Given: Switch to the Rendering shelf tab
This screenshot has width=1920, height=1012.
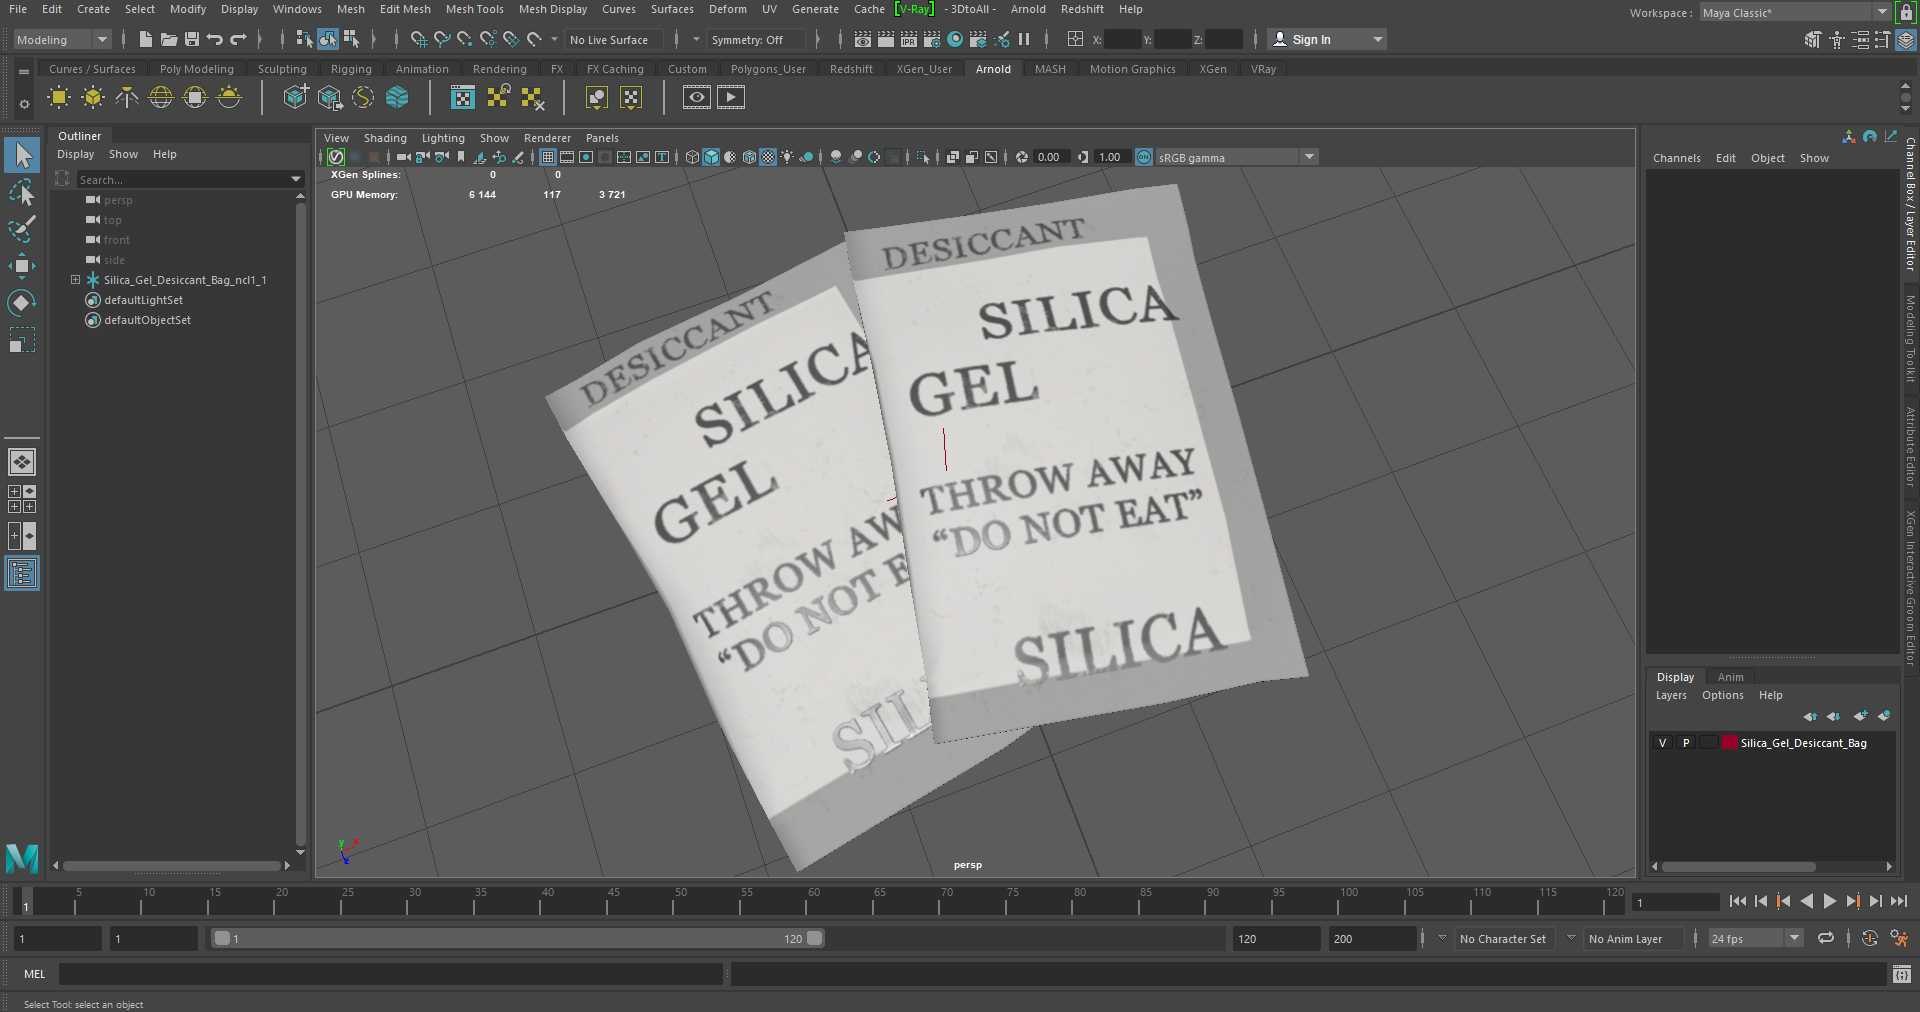Looking at the screenshot, I should 499,69.
